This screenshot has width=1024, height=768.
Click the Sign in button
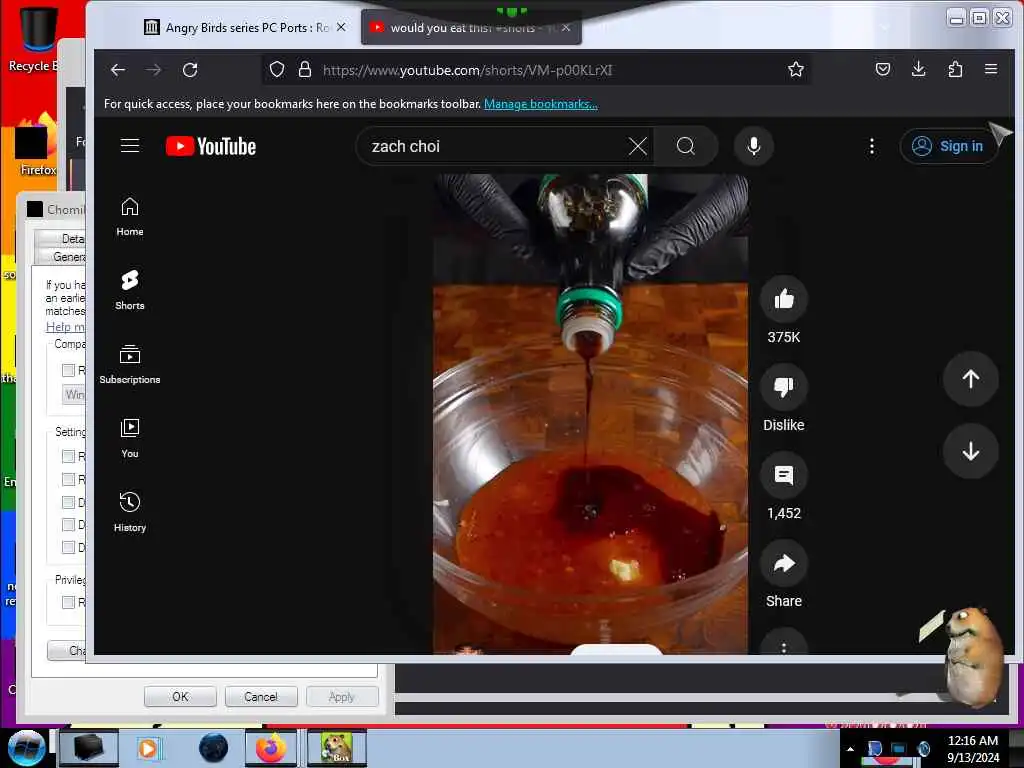click(x=950, y=146)
